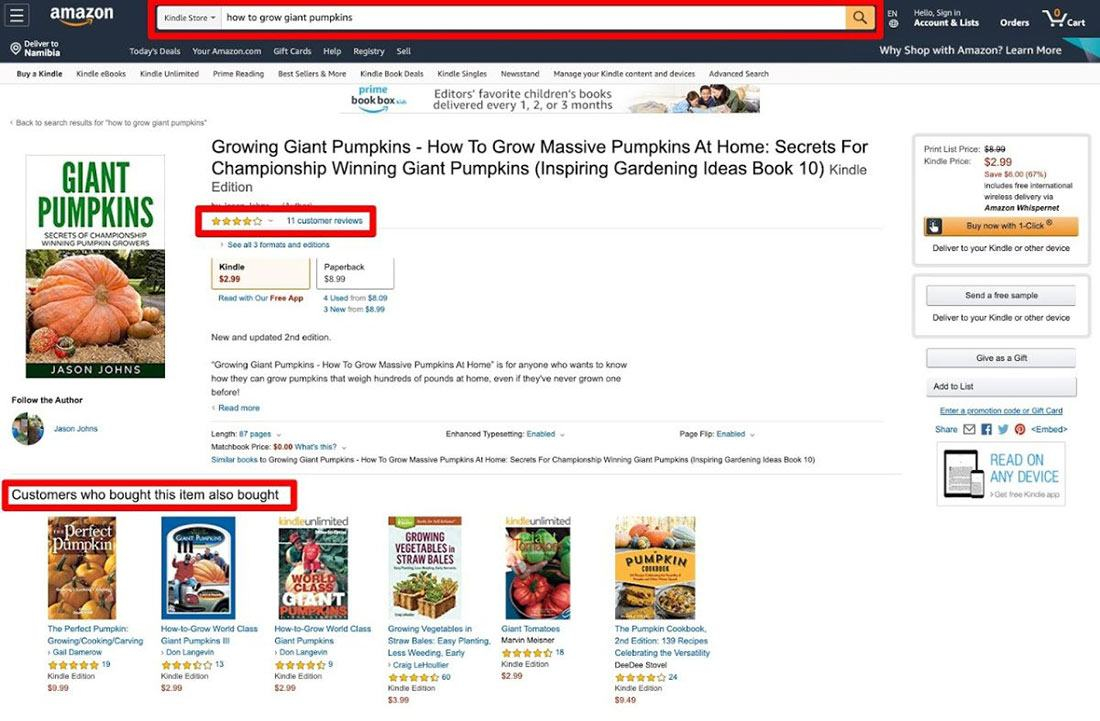Click in the search text field
The width and height of the screenshot is (1100, 721).
pos(533,18)
